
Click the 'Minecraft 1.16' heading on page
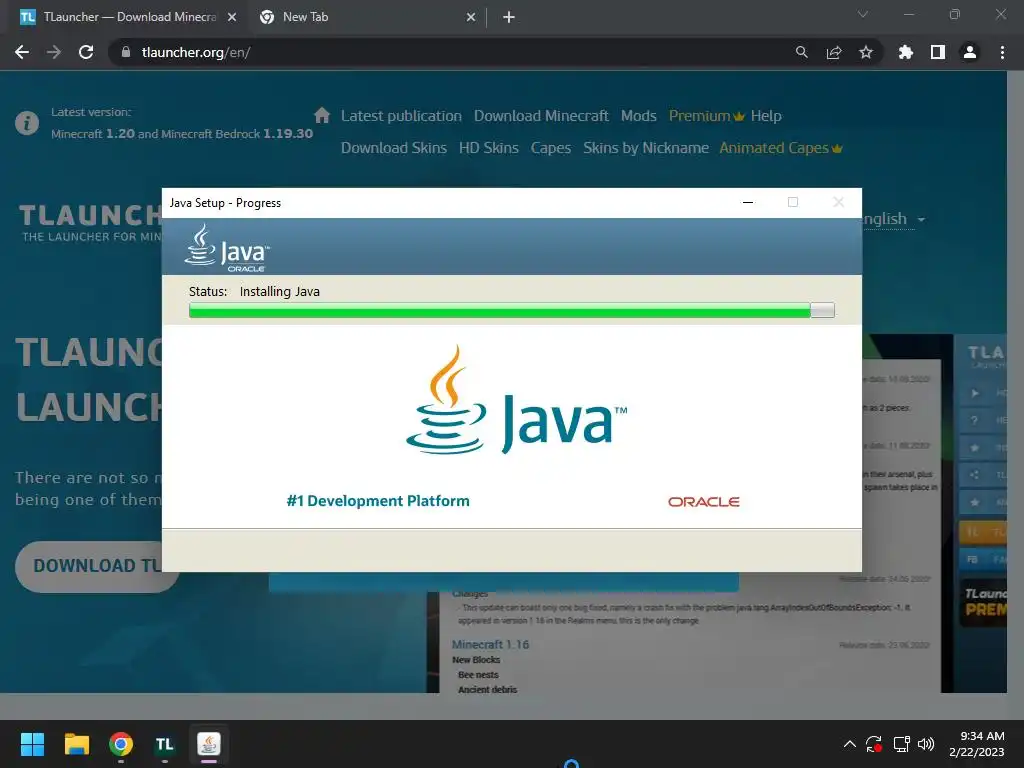(490, 645)
